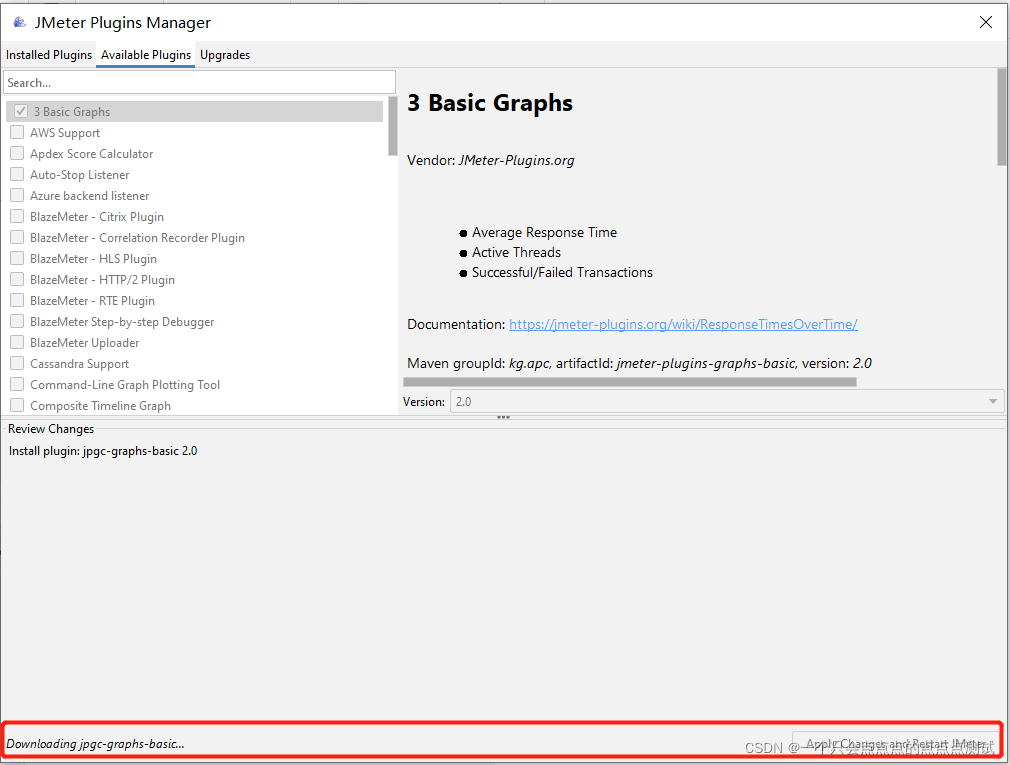
Task: Close the JMeter Plugins Manager window
Action: click(x=986, y=23)
